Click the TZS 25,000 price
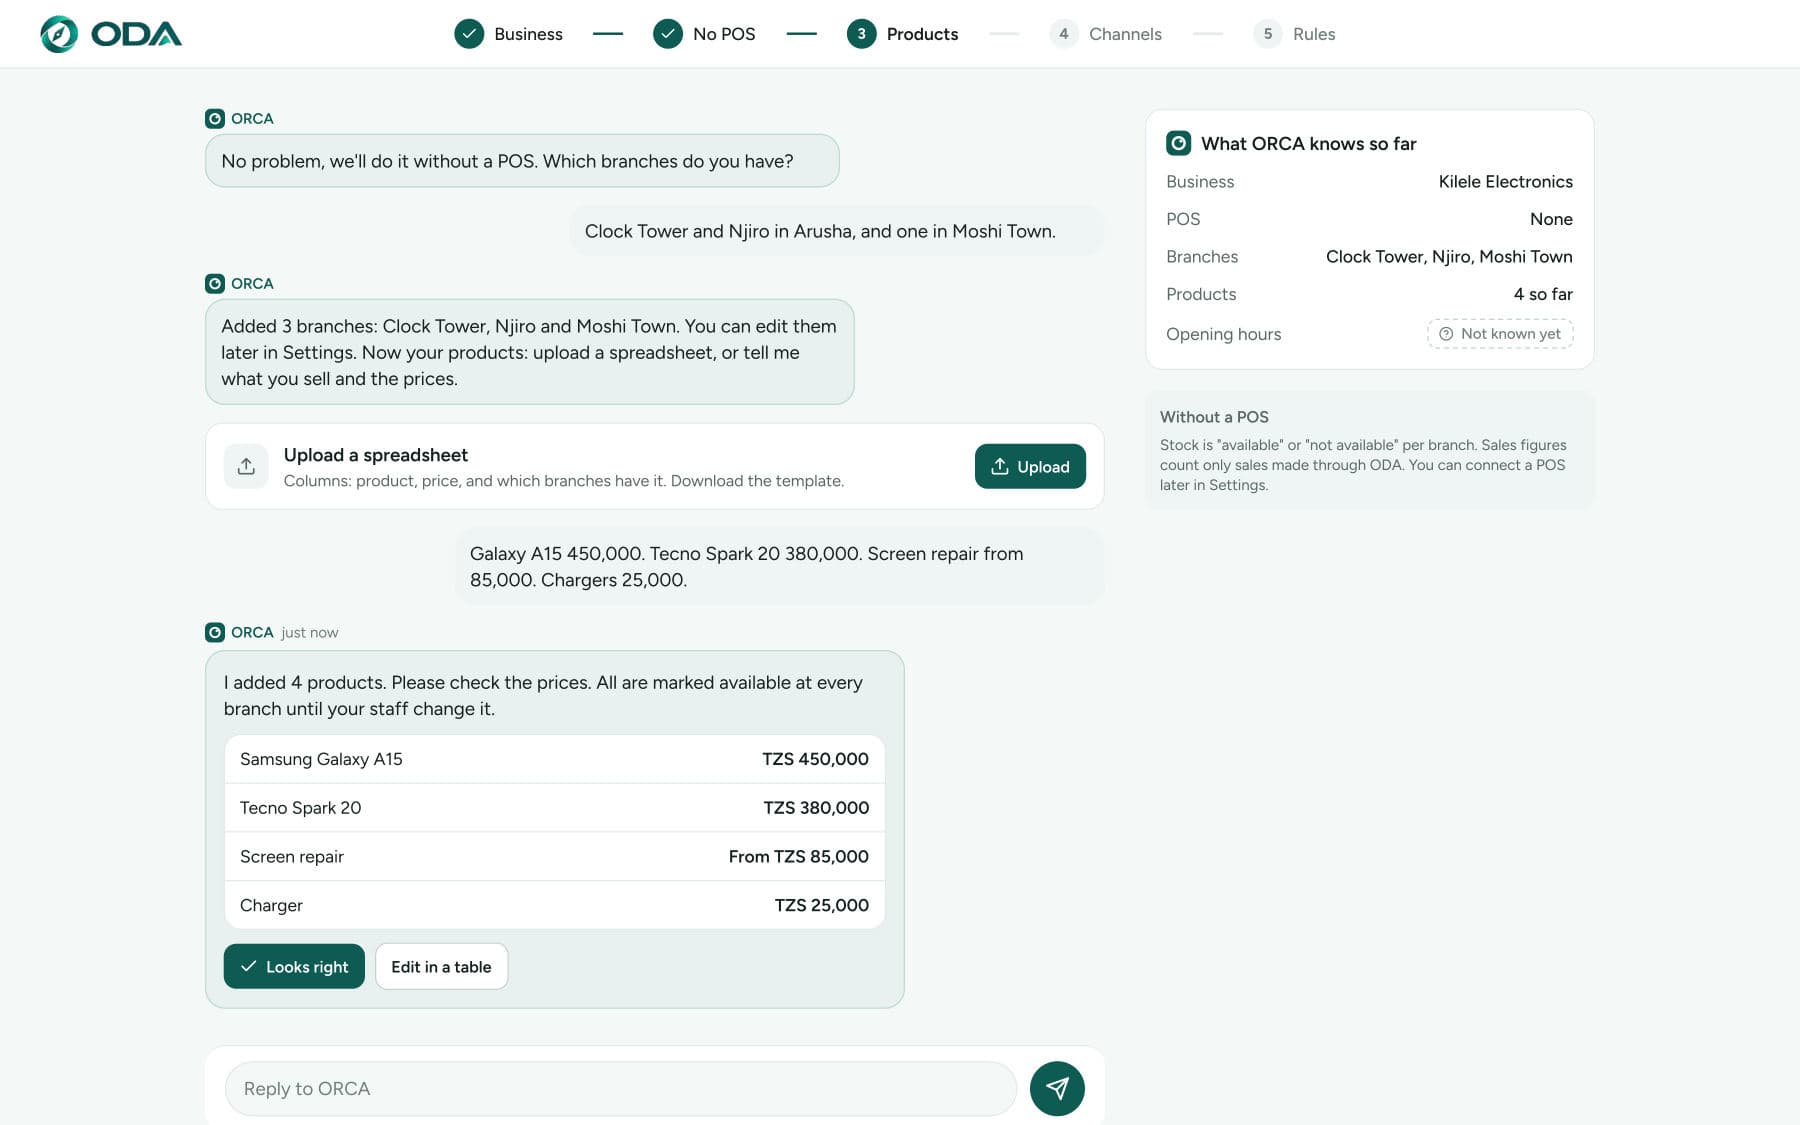This screenshot has width=1800, height=1125. coord(821,905)
